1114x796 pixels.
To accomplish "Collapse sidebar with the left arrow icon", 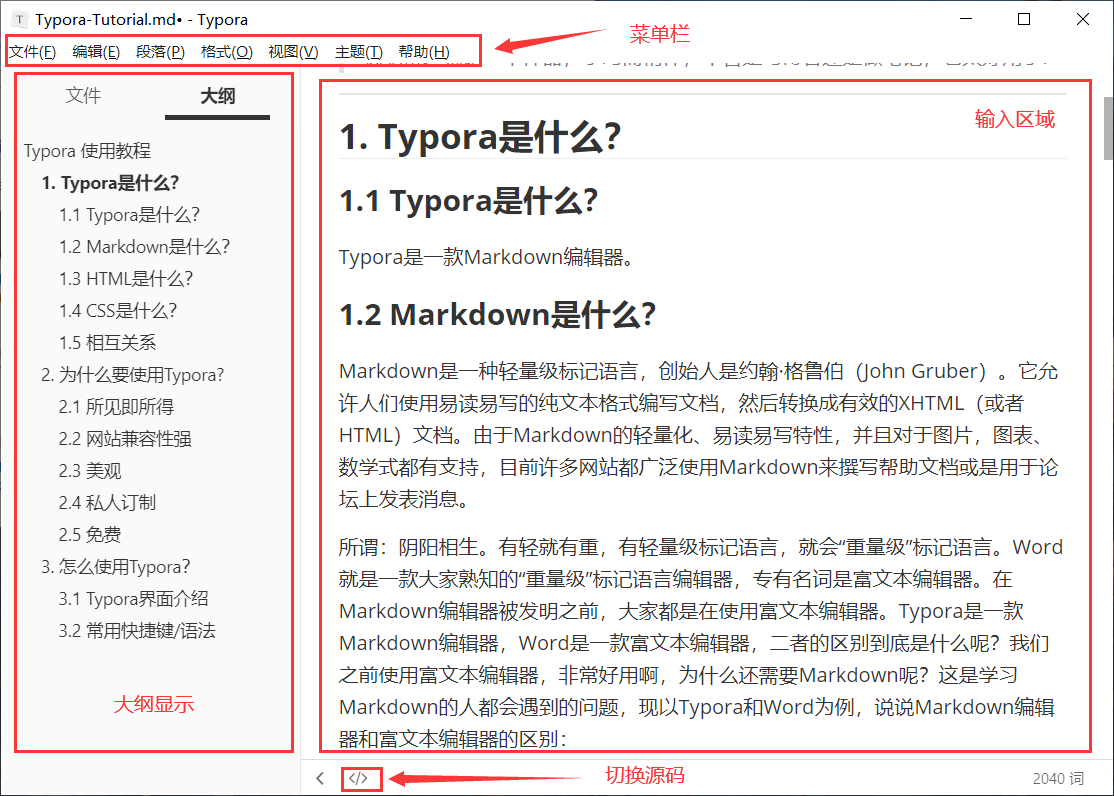I will click(x=320, y=778).
